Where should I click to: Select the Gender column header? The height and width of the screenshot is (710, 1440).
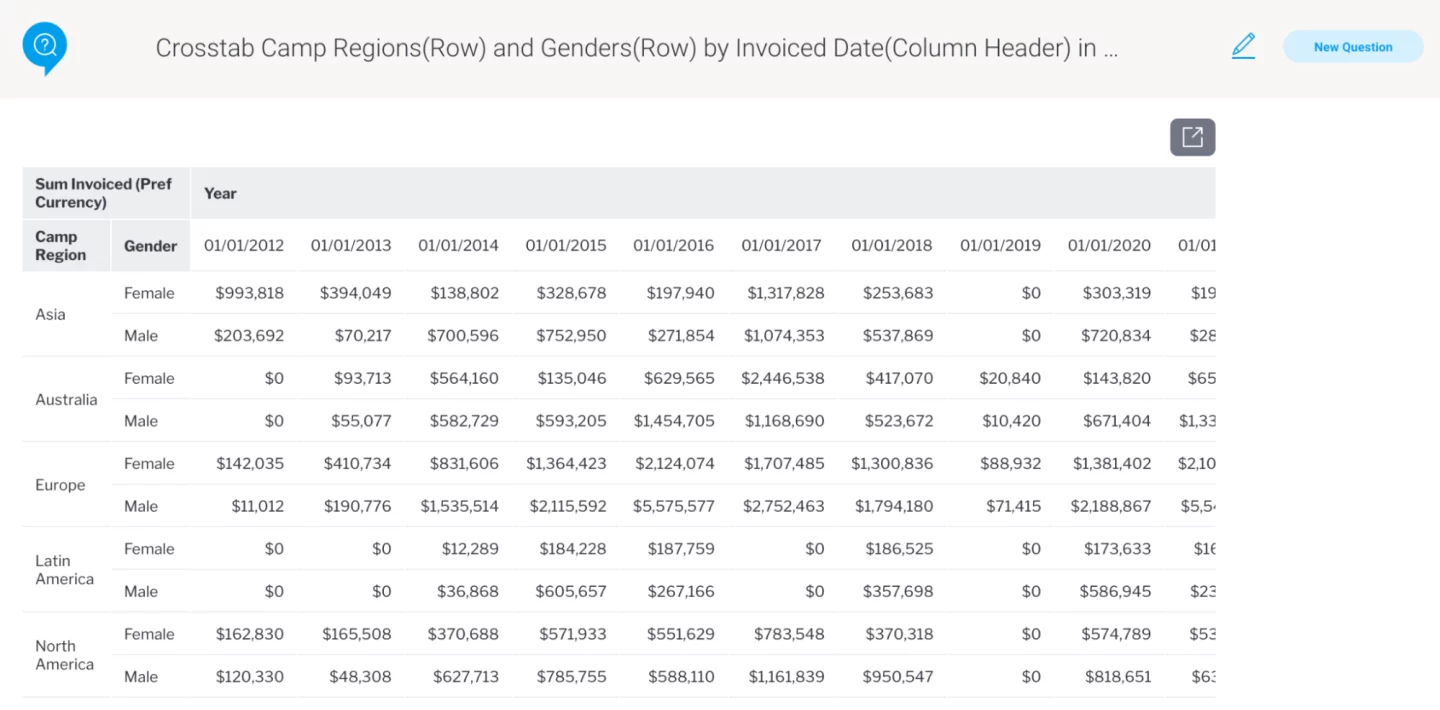pyautogui.click(x=150, y=246)
